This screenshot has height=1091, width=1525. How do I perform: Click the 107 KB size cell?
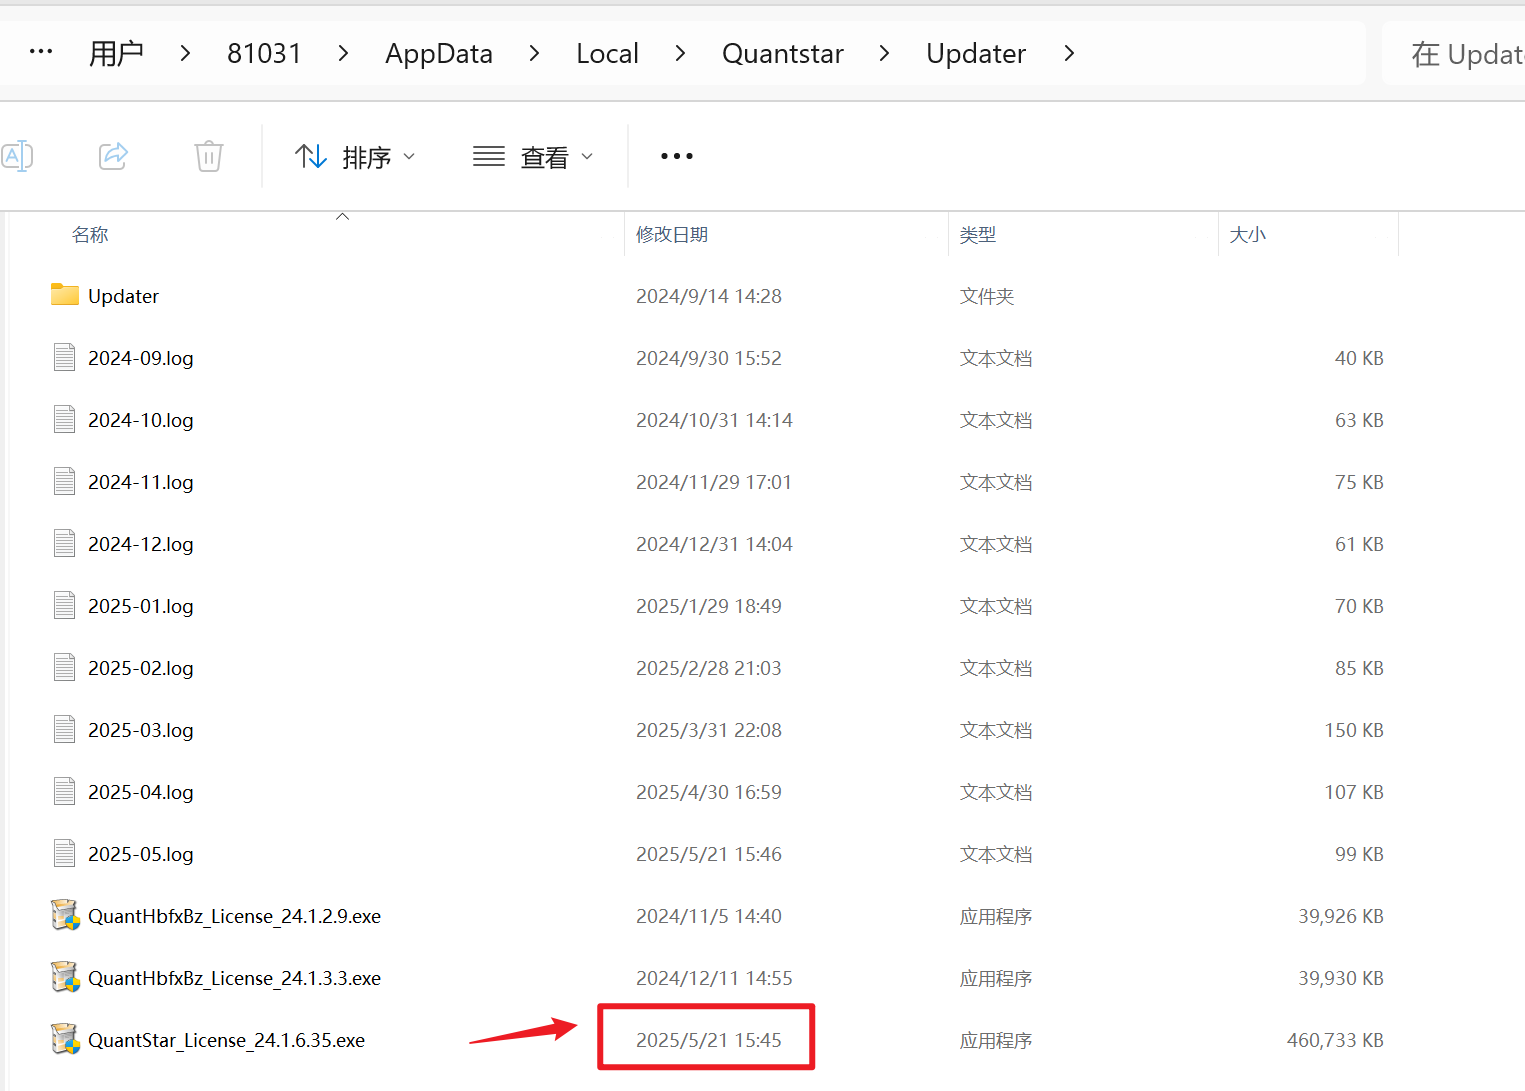[1354, 792]
